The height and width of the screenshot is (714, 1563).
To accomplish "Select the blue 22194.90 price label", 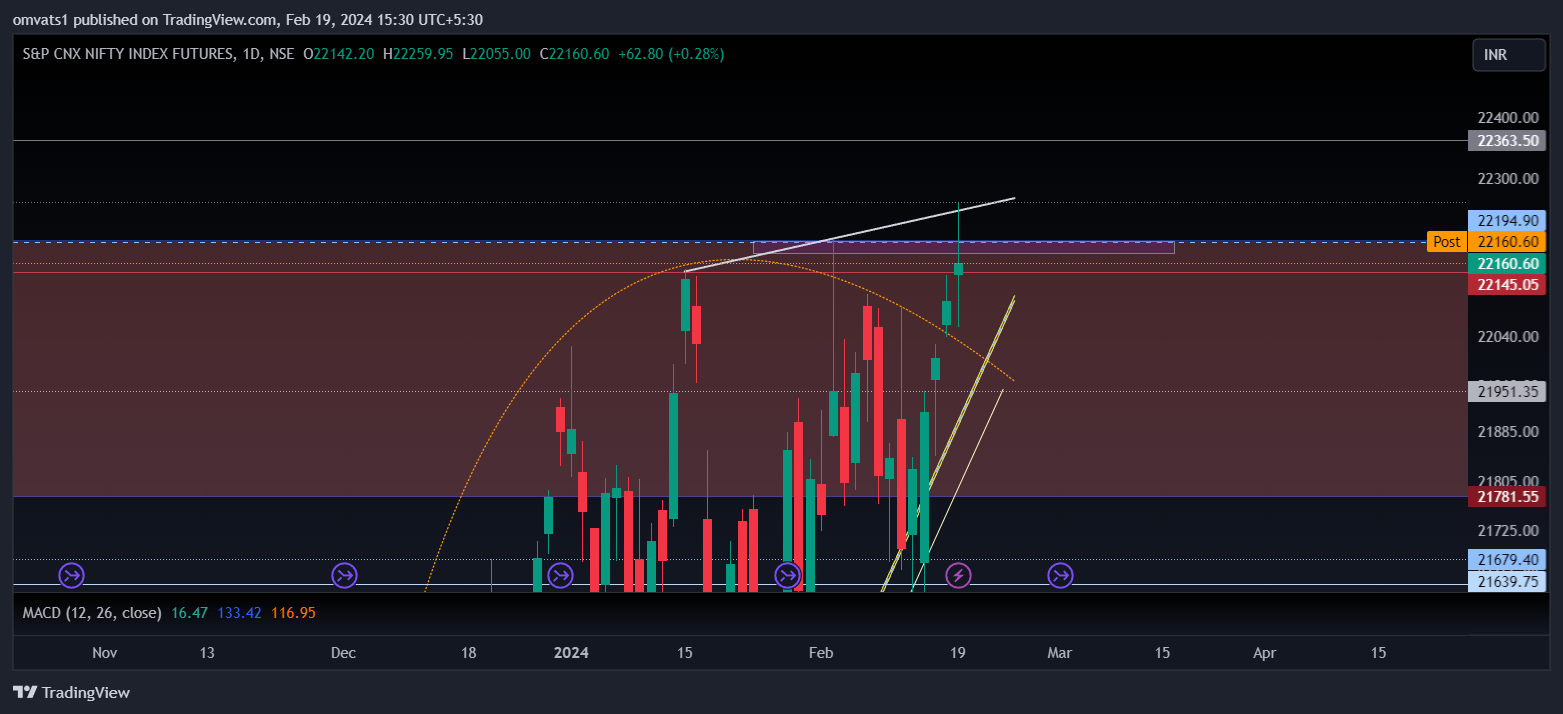I will (x=1506, y=219).
